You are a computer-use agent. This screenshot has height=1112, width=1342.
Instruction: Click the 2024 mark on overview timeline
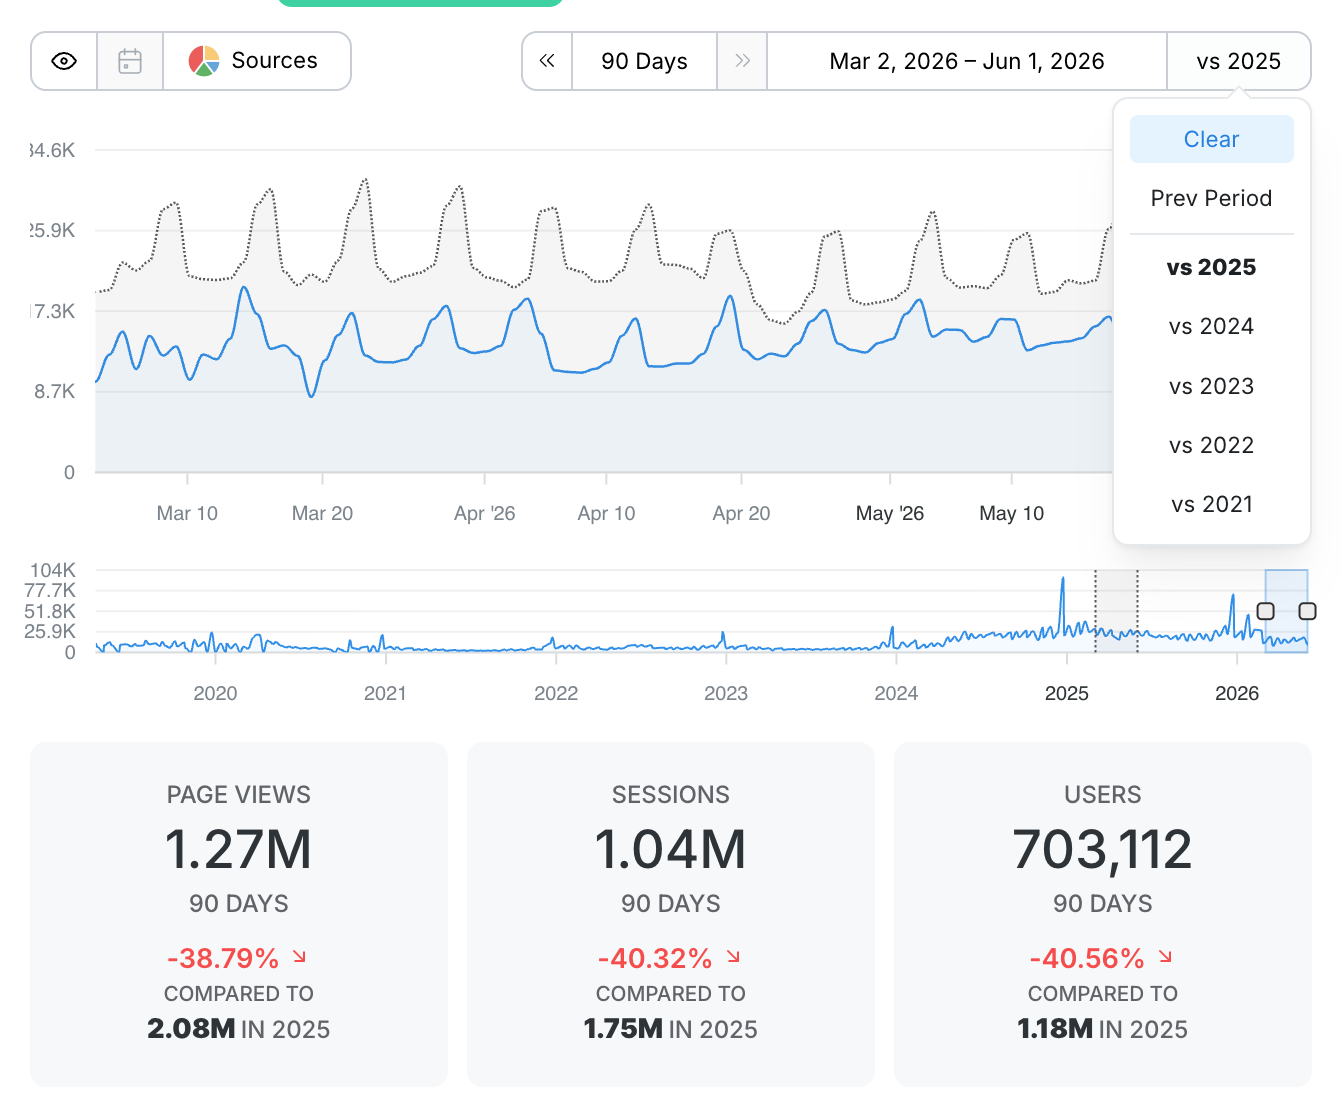896,693
